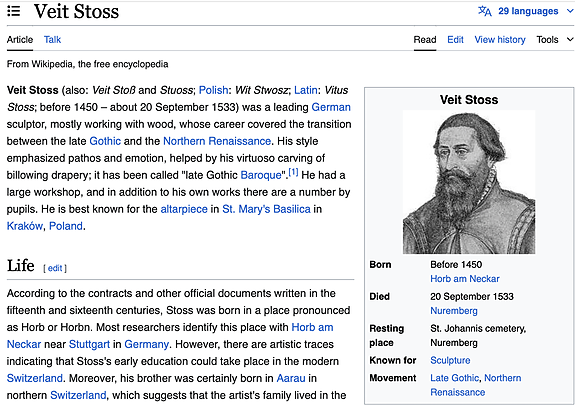Follow the Aarau link
Viewport: 575px width, 405px height.
click(x=291, y=378)
